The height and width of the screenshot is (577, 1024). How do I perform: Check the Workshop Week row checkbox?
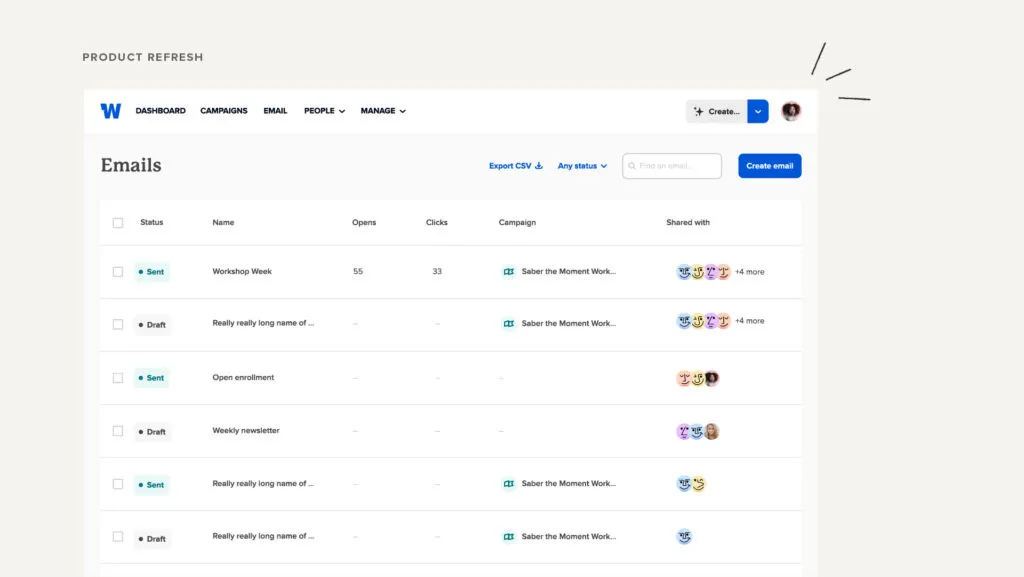click(118, 272)
